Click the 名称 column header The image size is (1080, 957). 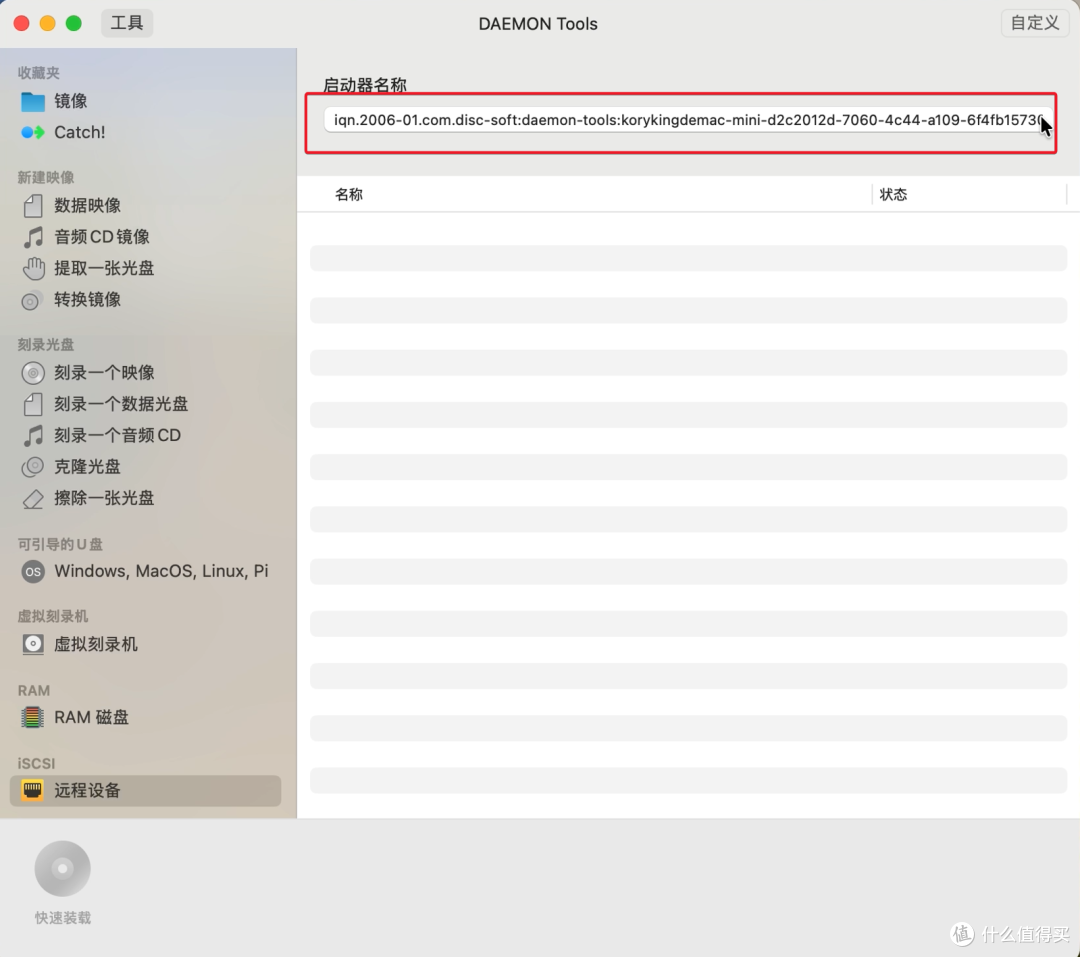(x=349, y=194)
